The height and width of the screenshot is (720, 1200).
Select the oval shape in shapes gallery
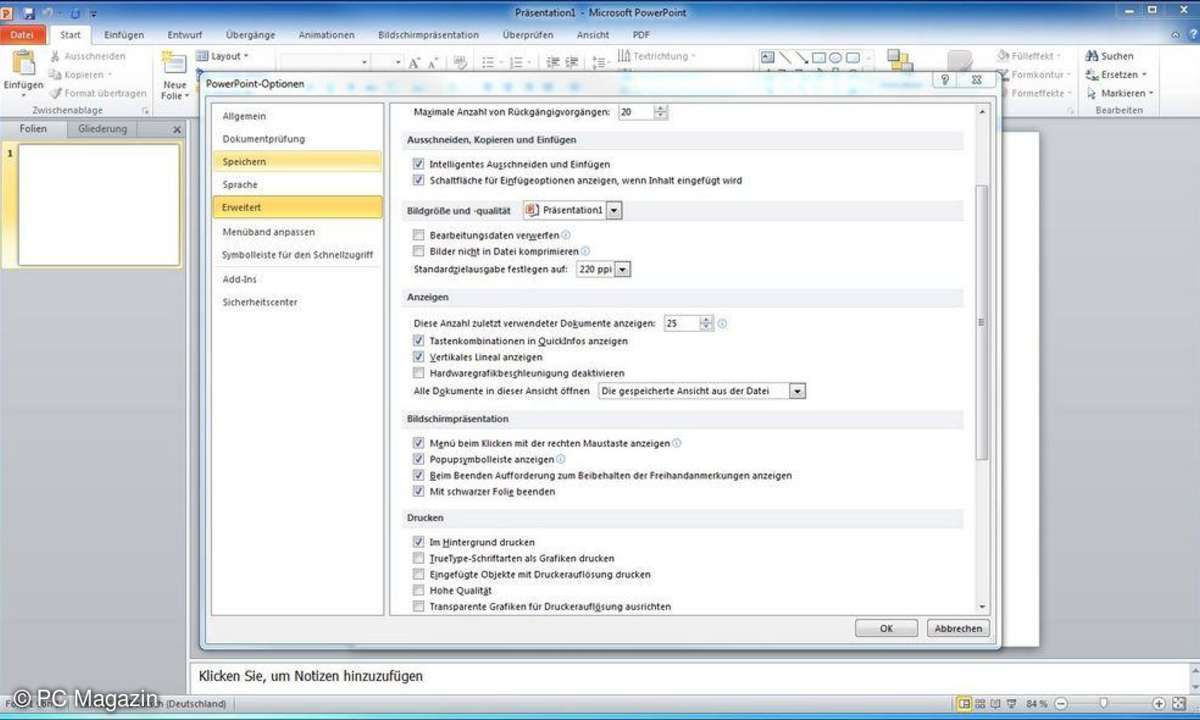pyautogui.click(x=835, y=58)
